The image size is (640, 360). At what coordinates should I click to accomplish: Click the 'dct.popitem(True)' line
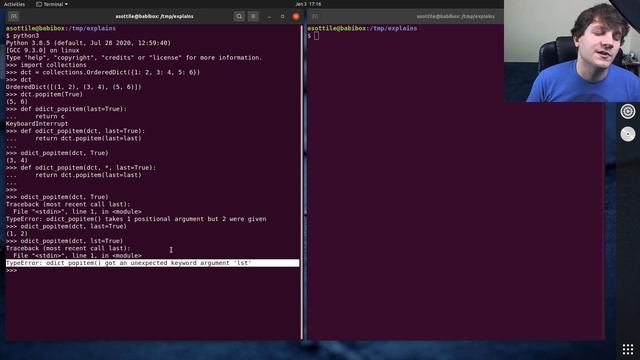click(44, 94)
